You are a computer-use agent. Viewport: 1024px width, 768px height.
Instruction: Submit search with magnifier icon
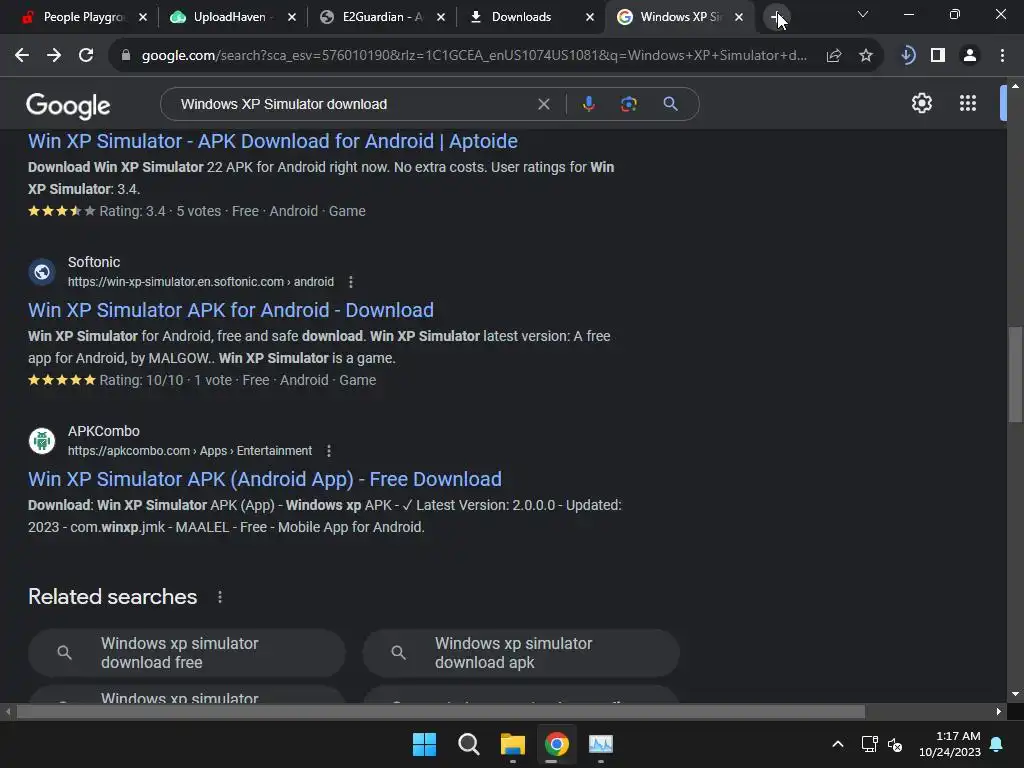click(670, 104)
